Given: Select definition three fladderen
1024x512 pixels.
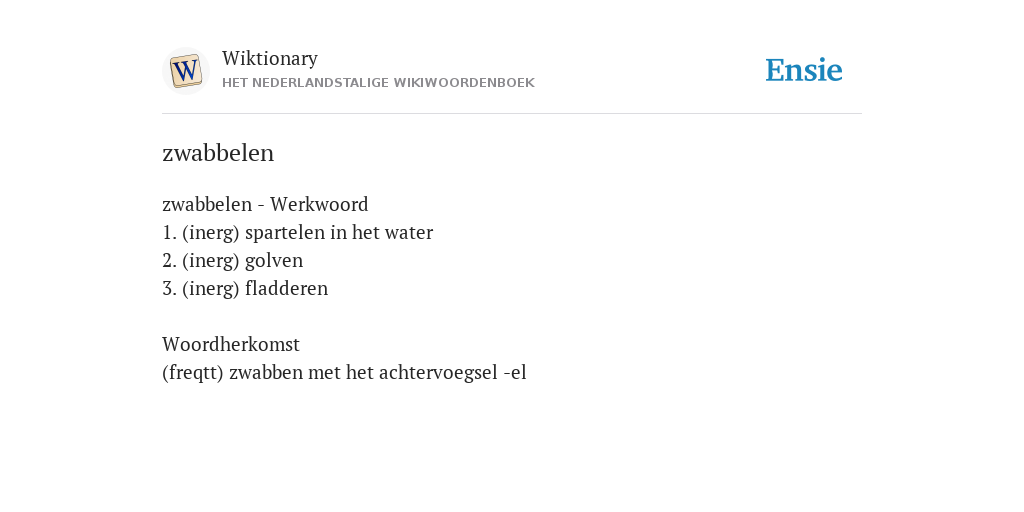Looking at the screenshot, I should point(245,289).
